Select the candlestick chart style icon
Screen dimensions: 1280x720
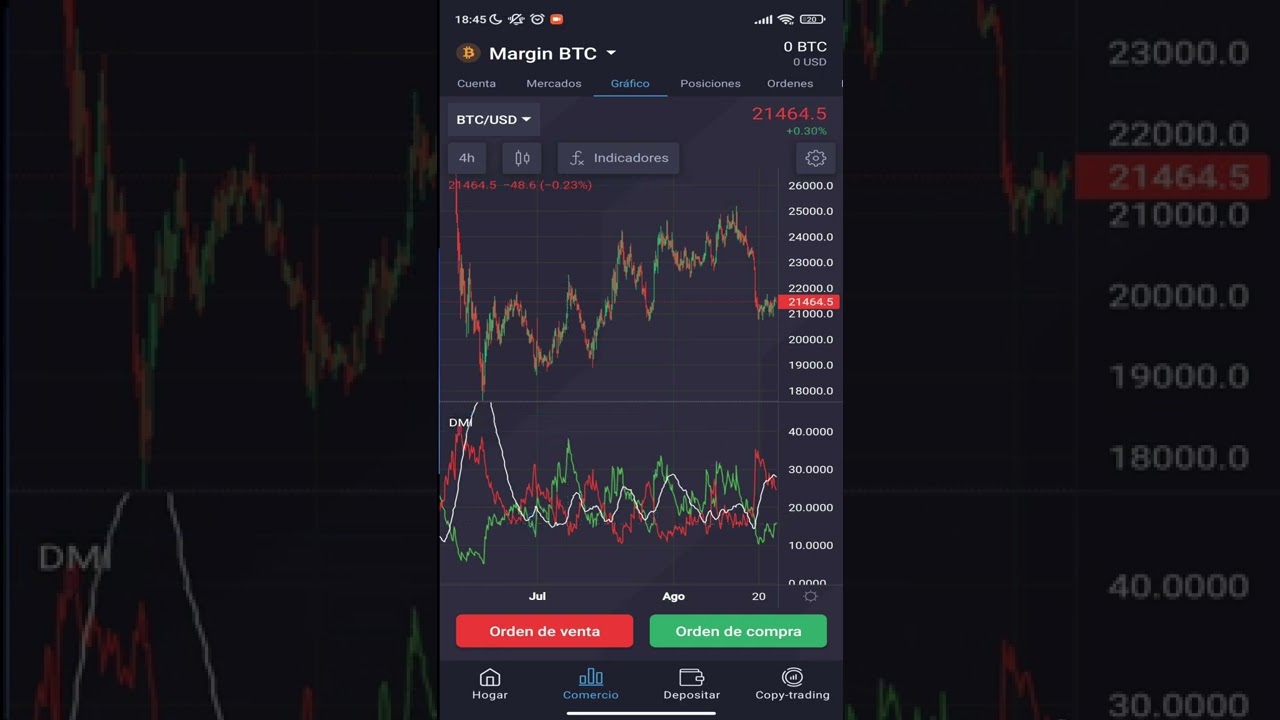[521, 157]
